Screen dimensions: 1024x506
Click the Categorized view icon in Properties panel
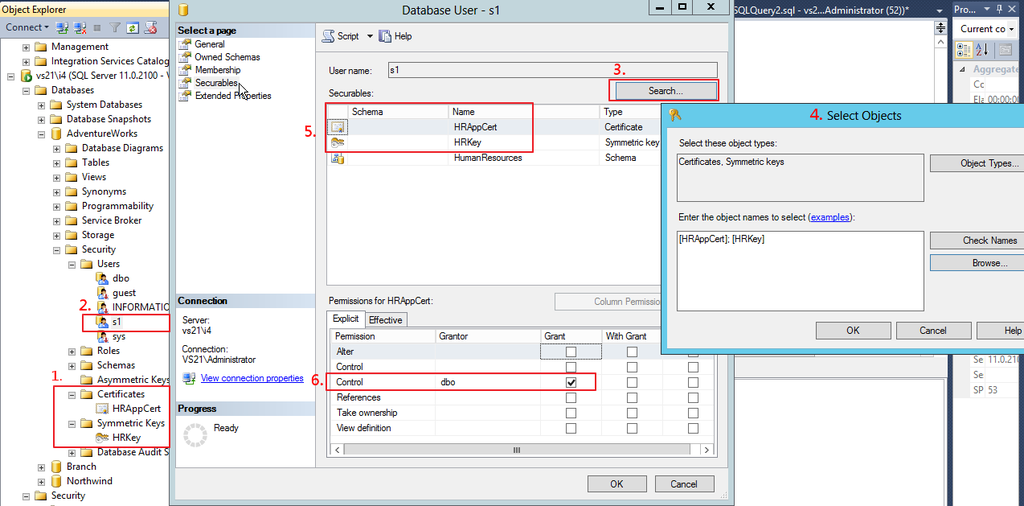(x=964, y=50)
